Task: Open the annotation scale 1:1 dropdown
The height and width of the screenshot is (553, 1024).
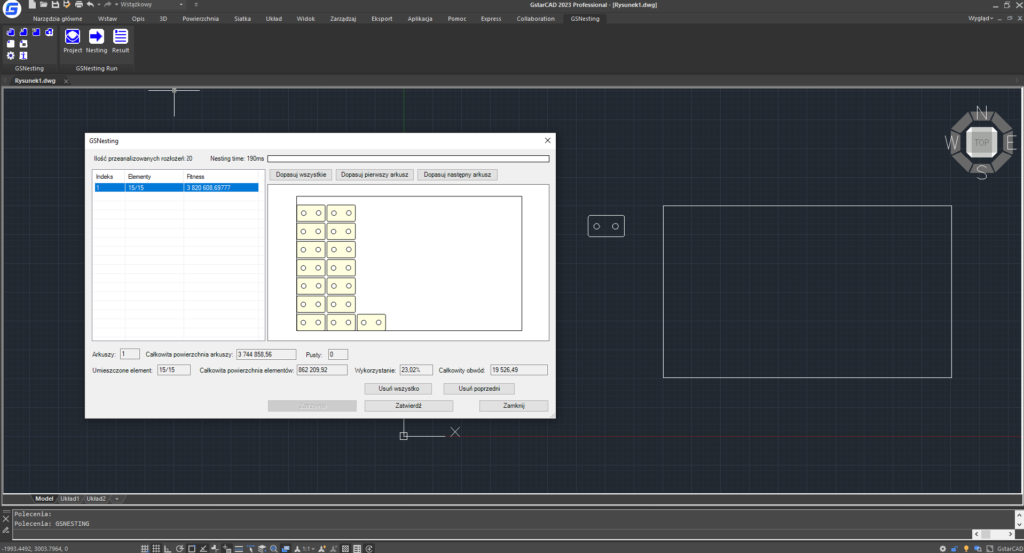Action: (x=311, y=548)
